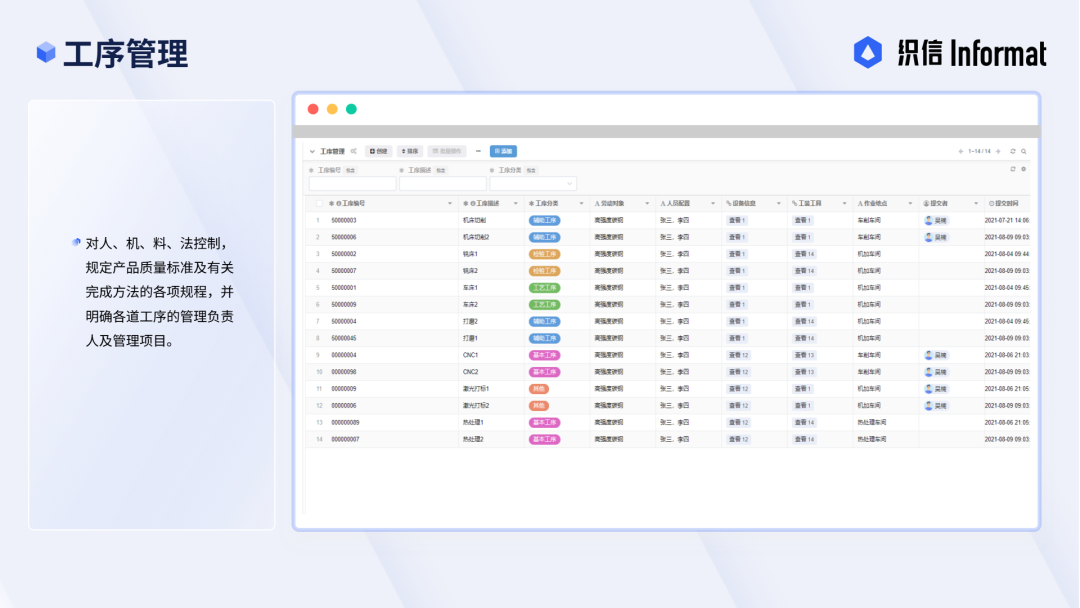Click the share icon beside 工序管理
Viewport: 1080px width, 608px height.
(353, 151)
